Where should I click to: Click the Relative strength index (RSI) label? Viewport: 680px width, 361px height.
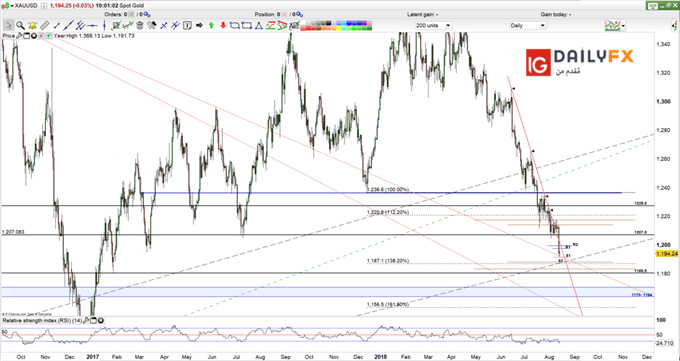tap(42, 321)
